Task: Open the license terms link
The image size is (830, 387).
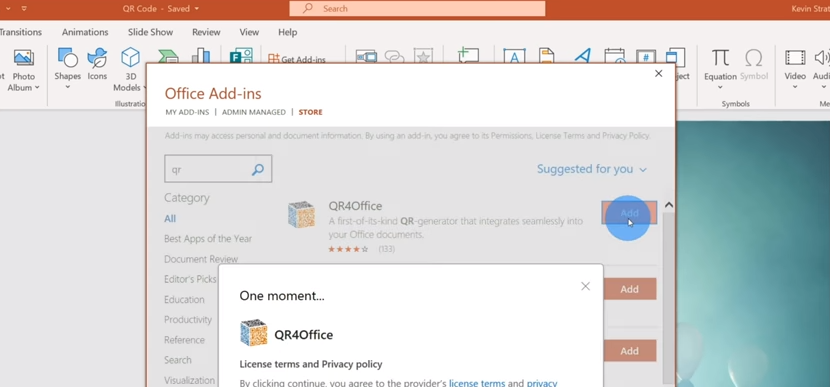Action: (477, 383)
